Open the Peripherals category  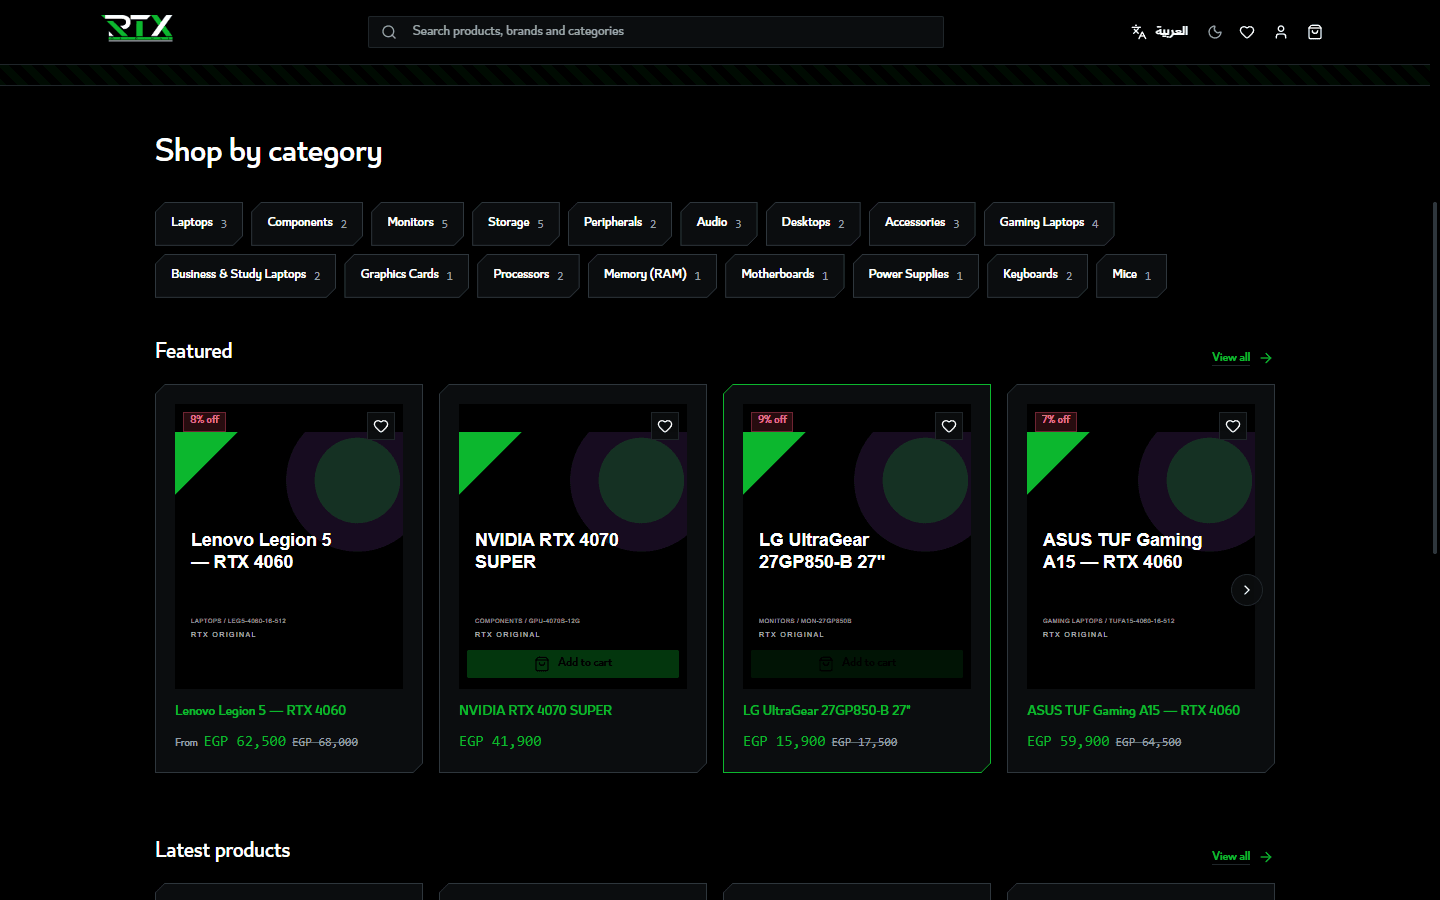click(x=620, y=223)
